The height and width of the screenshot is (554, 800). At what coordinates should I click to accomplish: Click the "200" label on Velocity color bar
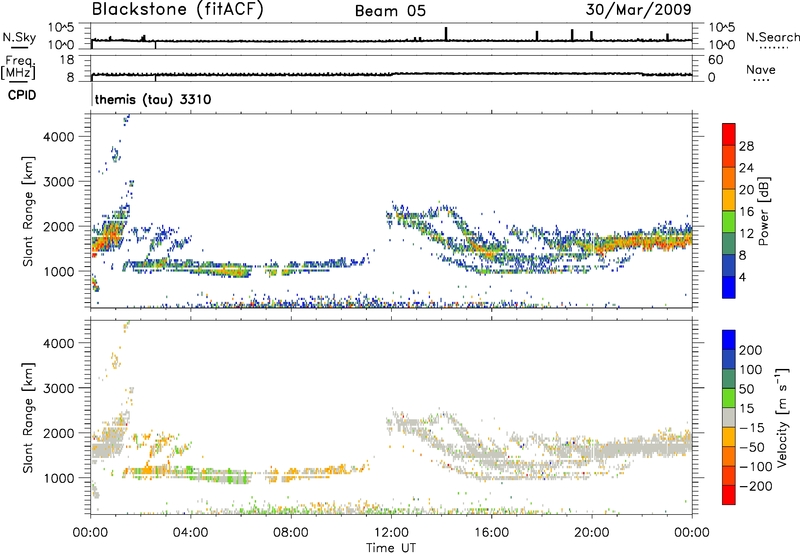coord(751,350)
